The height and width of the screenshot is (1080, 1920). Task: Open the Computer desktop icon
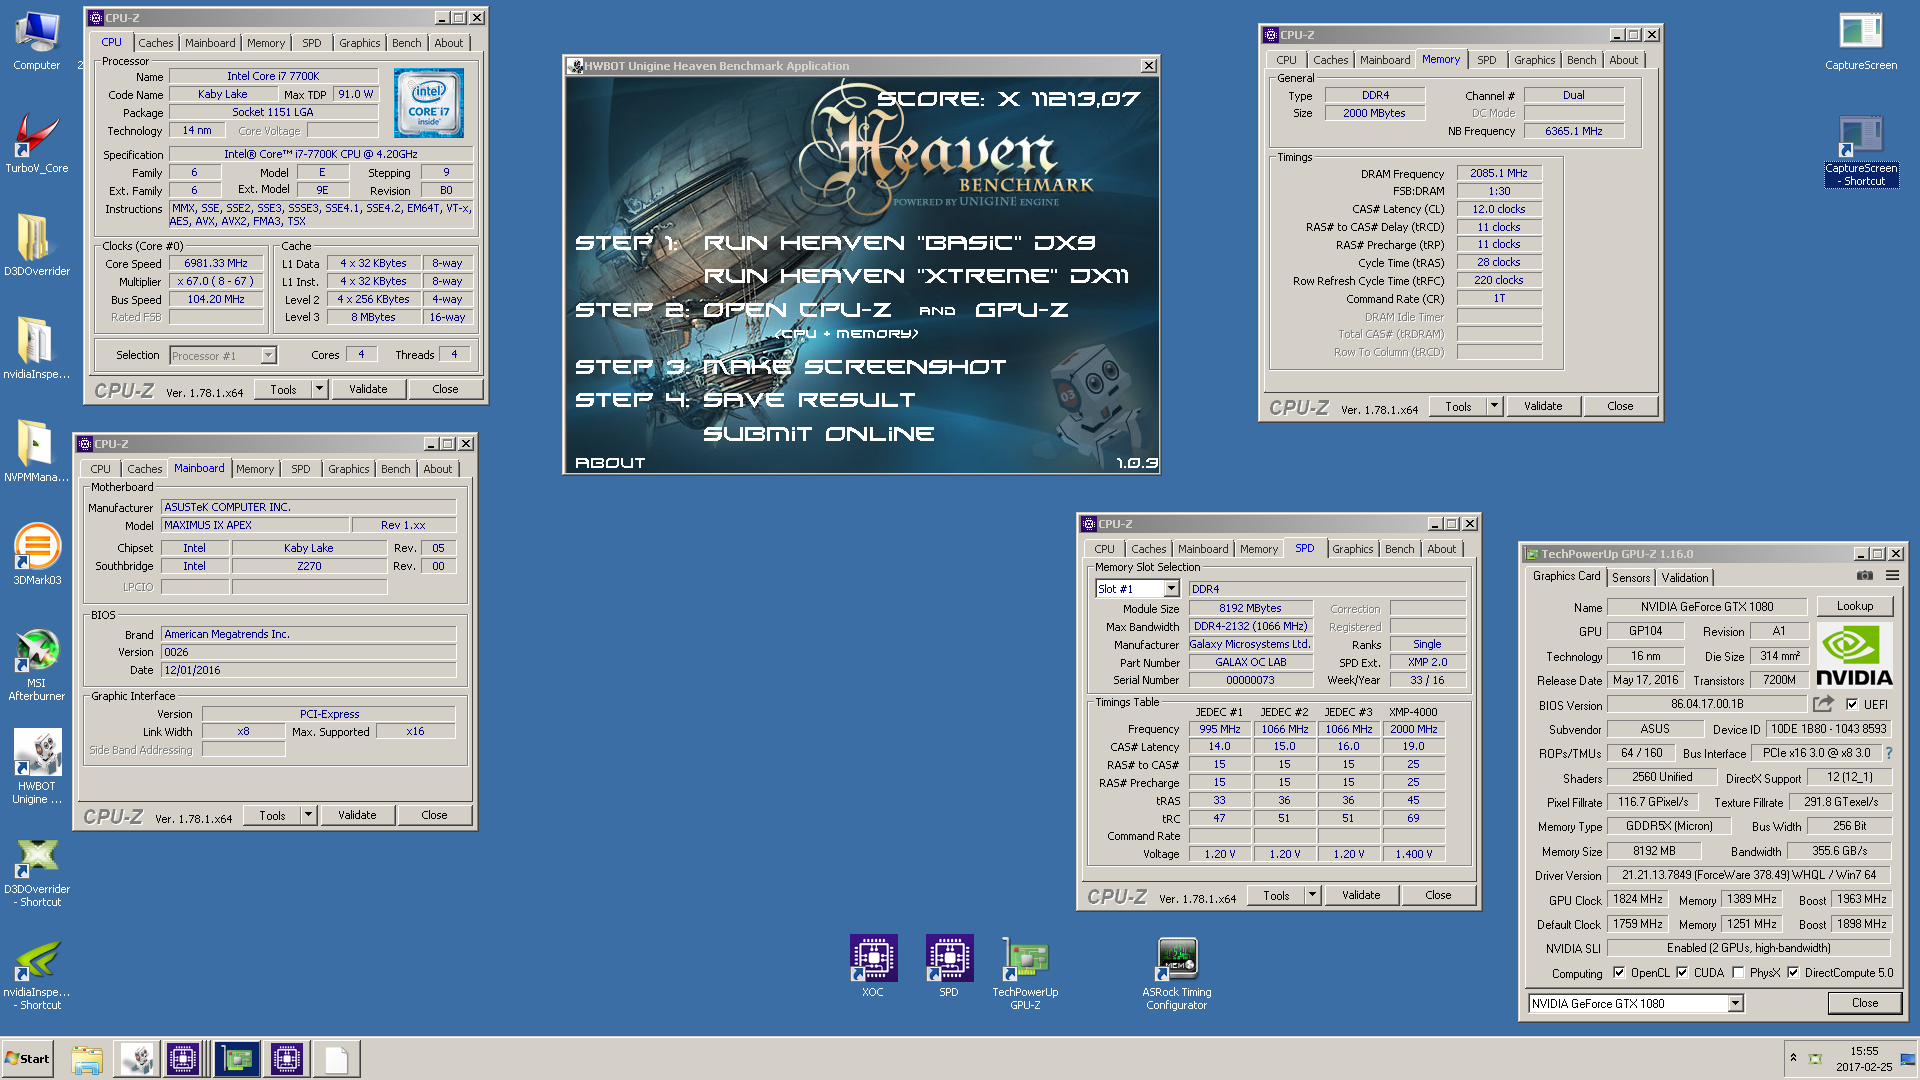37,42
